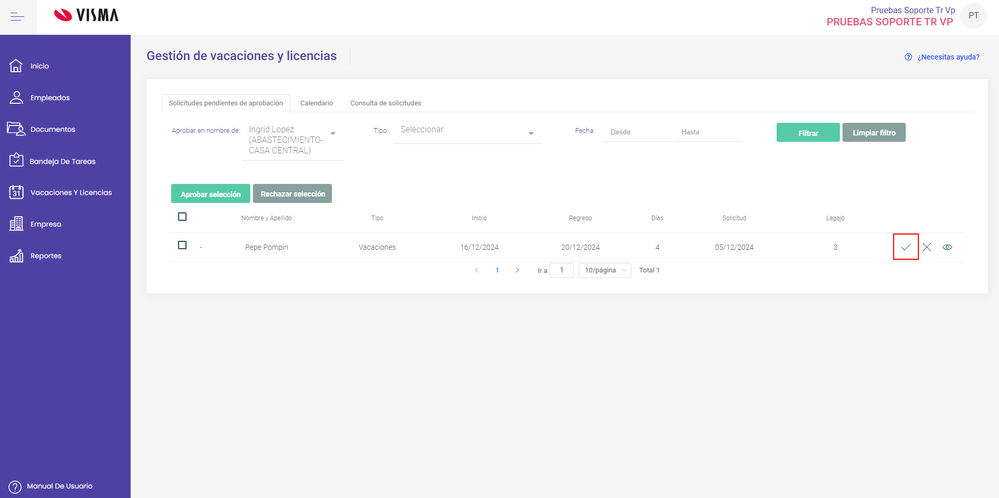Open Bandeja De Tareas icon
The width and height of the screenshot is (999, 498).
click(x=16, y=160)
